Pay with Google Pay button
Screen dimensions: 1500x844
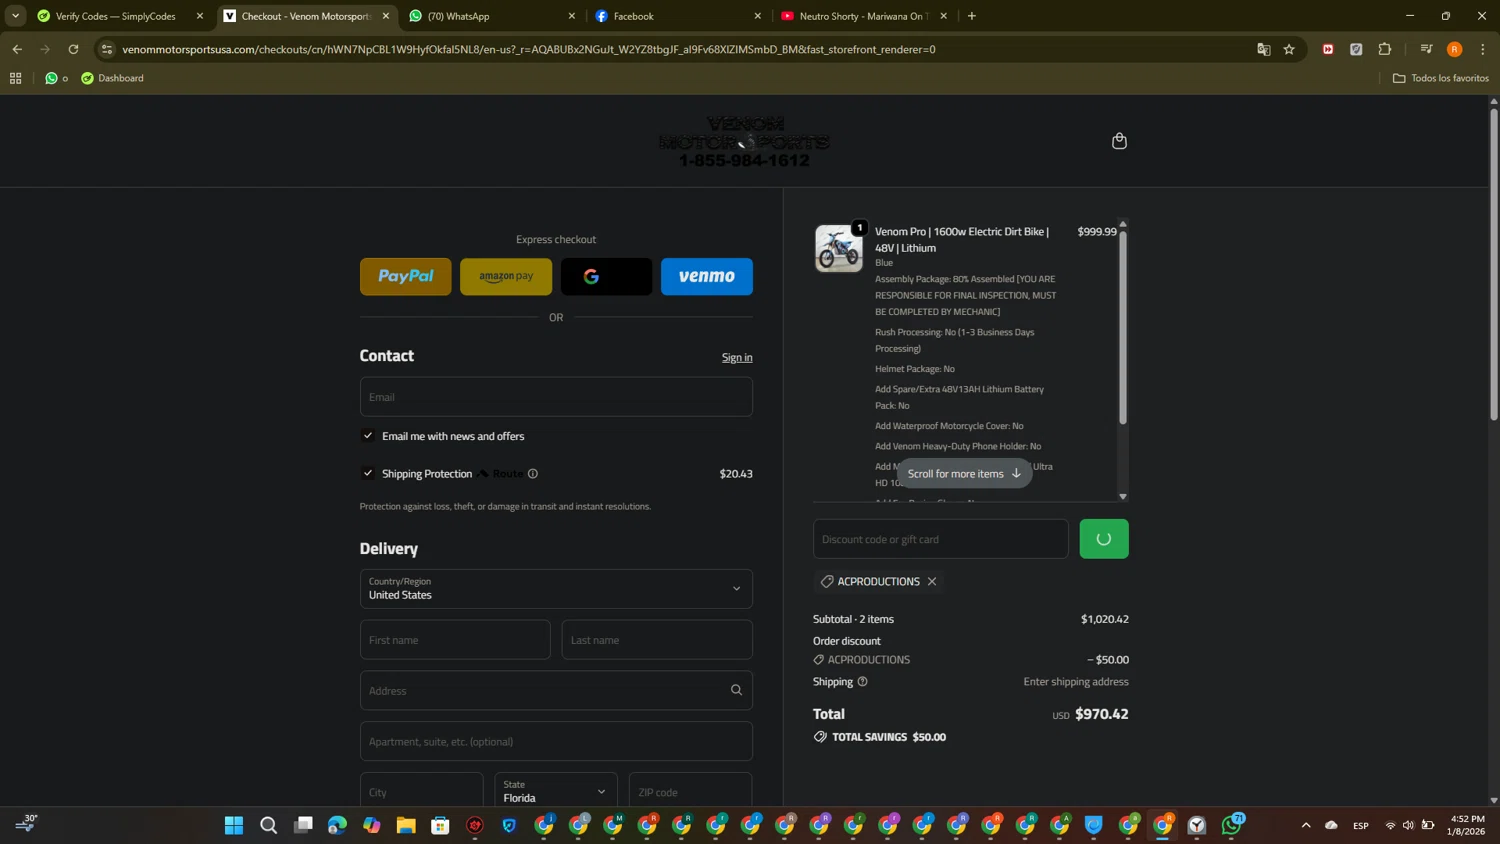(x=606, y=277)
